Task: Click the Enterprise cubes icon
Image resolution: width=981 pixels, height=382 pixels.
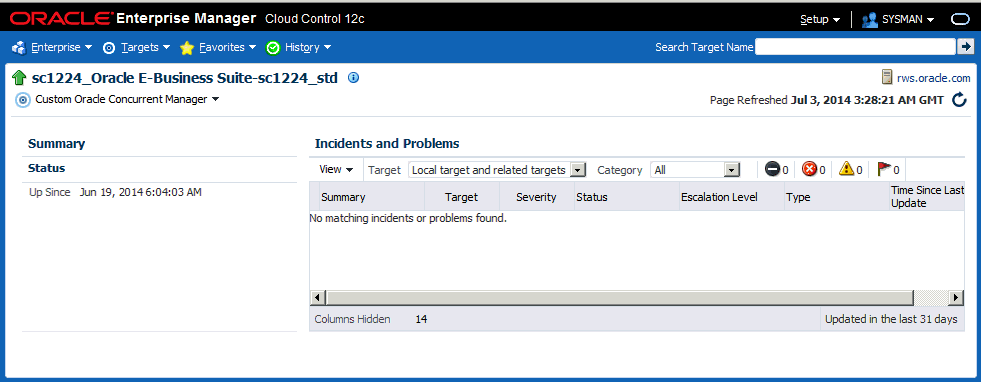Action: click(x=19, y=48)
